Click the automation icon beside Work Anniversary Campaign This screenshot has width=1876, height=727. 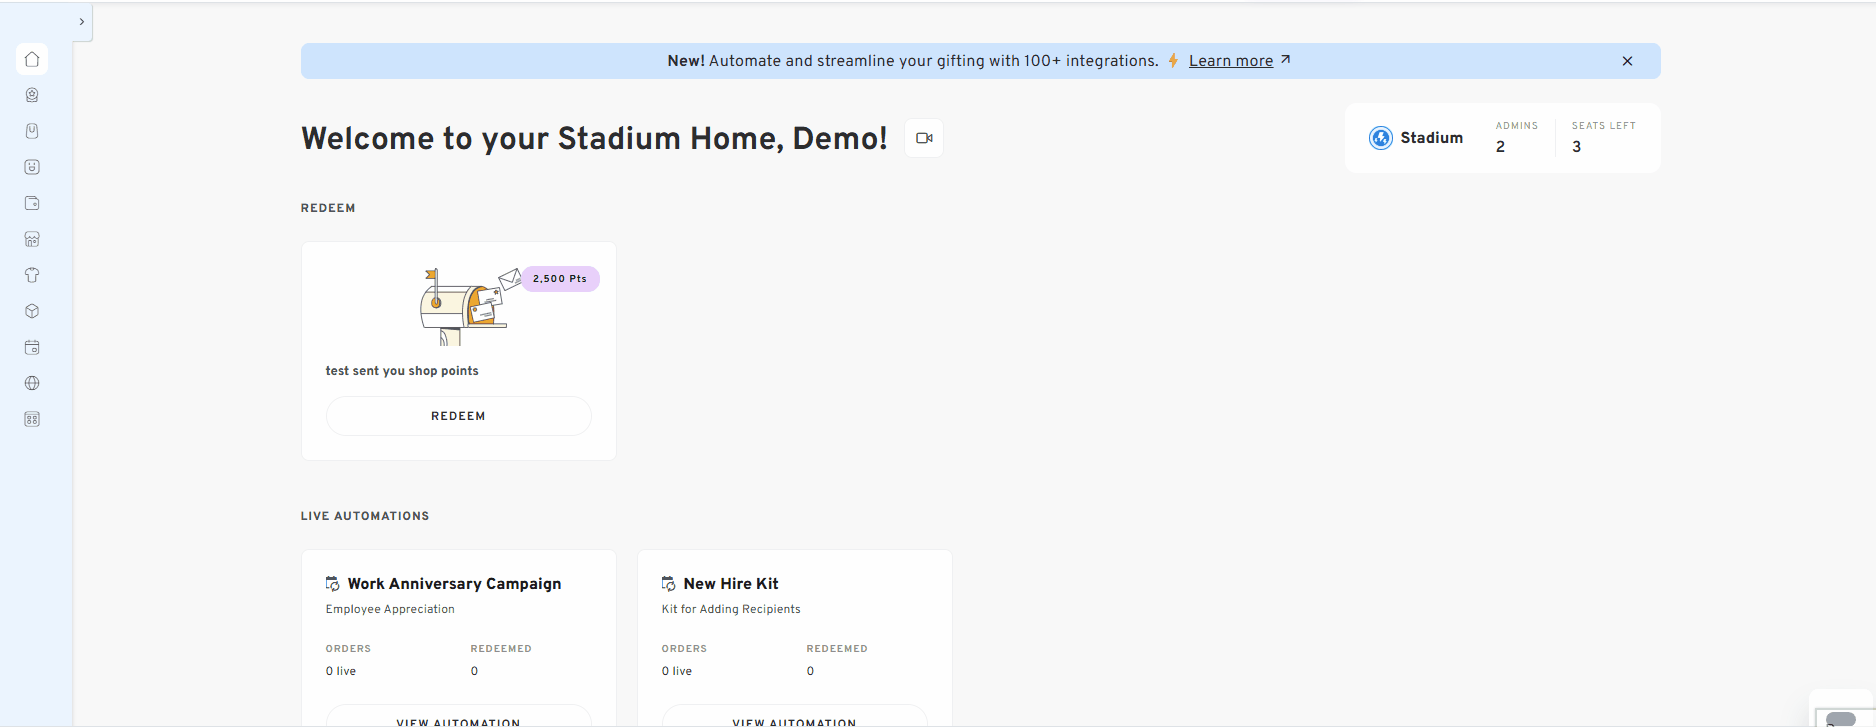[x=333, y=584]
